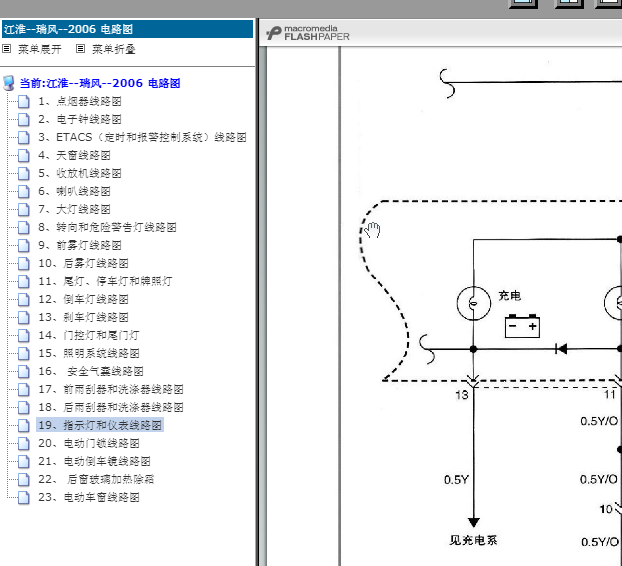The image size is (622, 566).
Task: Click document icon for 后雾灯线路图
Action: point(24,263)
